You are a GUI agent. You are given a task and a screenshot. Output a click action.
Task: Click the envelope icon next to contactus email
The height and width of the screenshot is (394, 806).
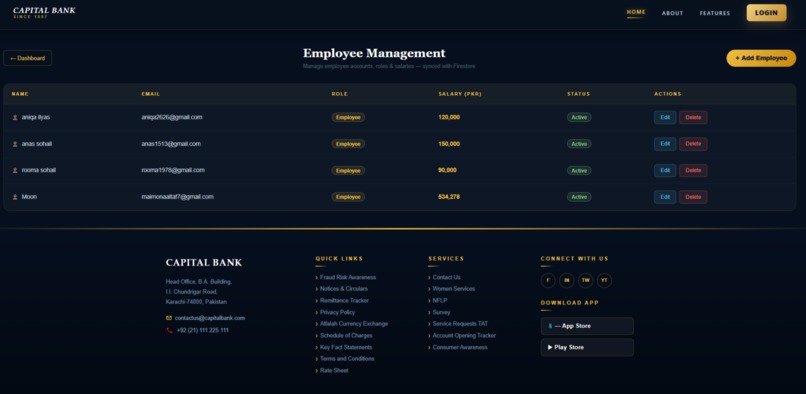pos(169,318)
